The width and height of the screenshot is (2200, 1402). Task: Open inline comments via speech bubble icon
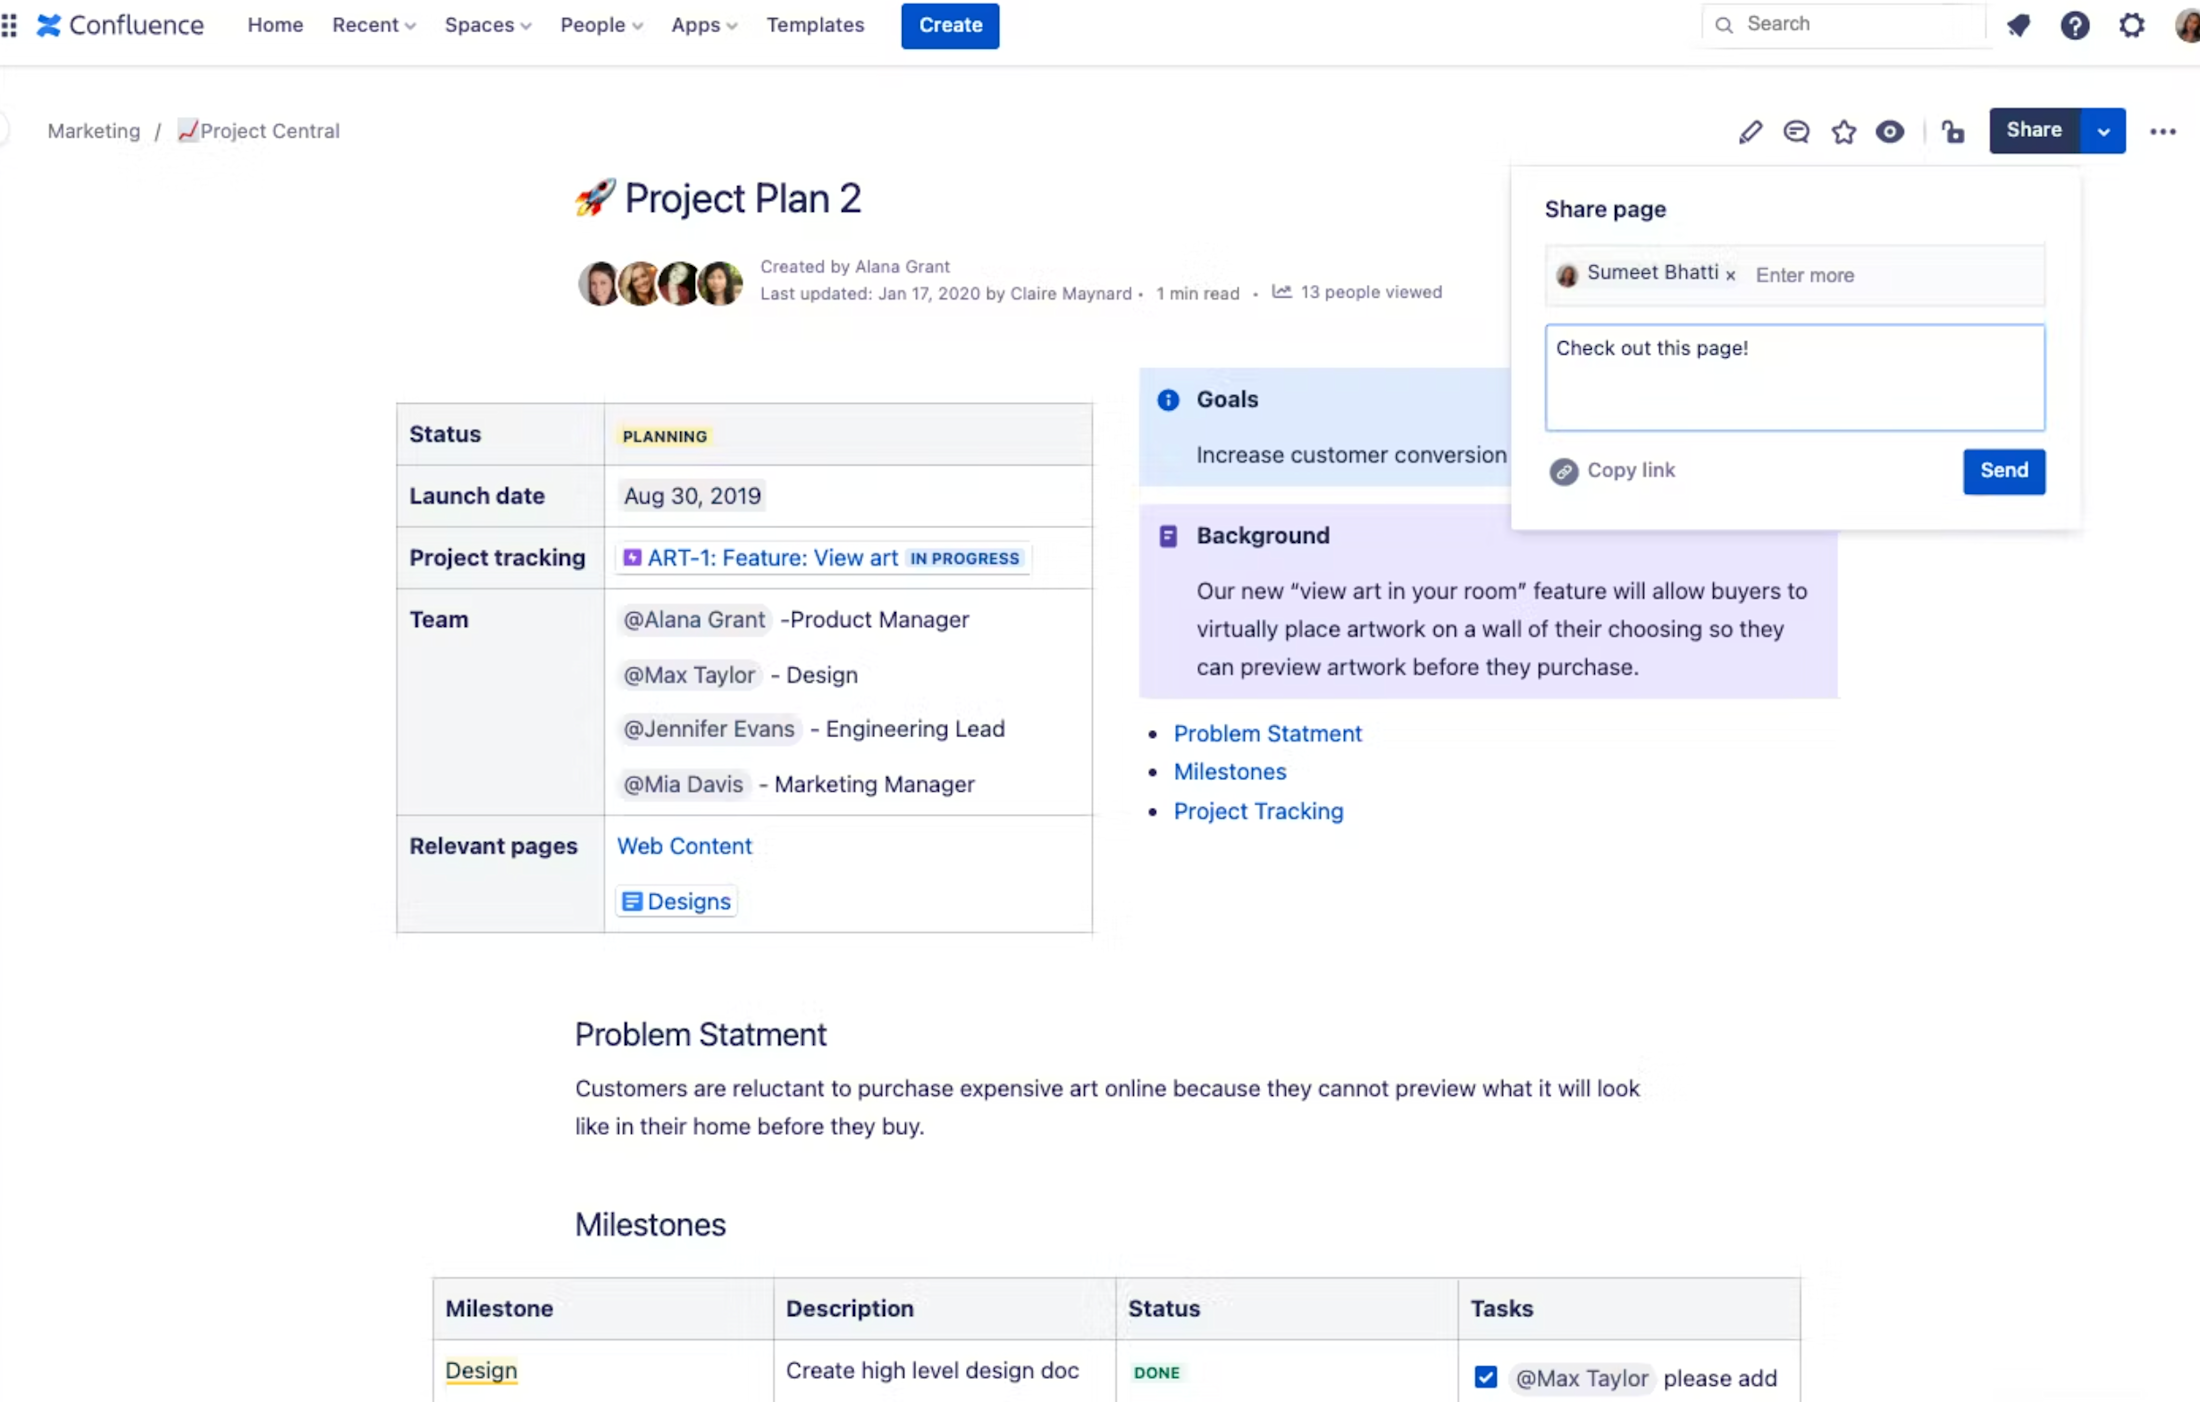pyautogui.click(x=1796, y=131)
